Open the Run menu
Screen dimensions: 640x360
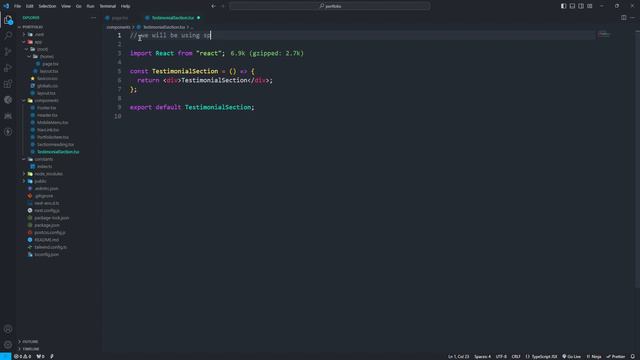coord(90,6)
